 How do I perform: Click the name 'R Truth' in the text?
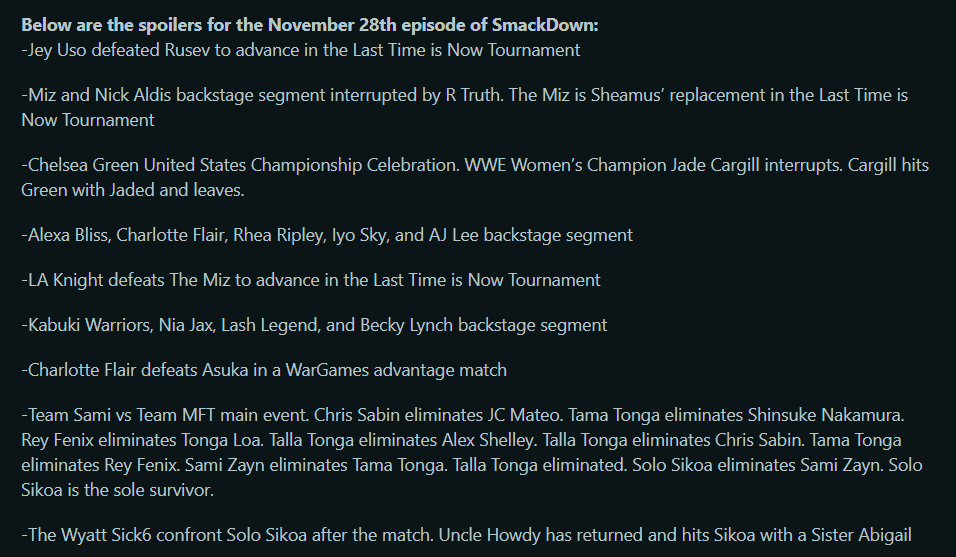tap(473, 95)
